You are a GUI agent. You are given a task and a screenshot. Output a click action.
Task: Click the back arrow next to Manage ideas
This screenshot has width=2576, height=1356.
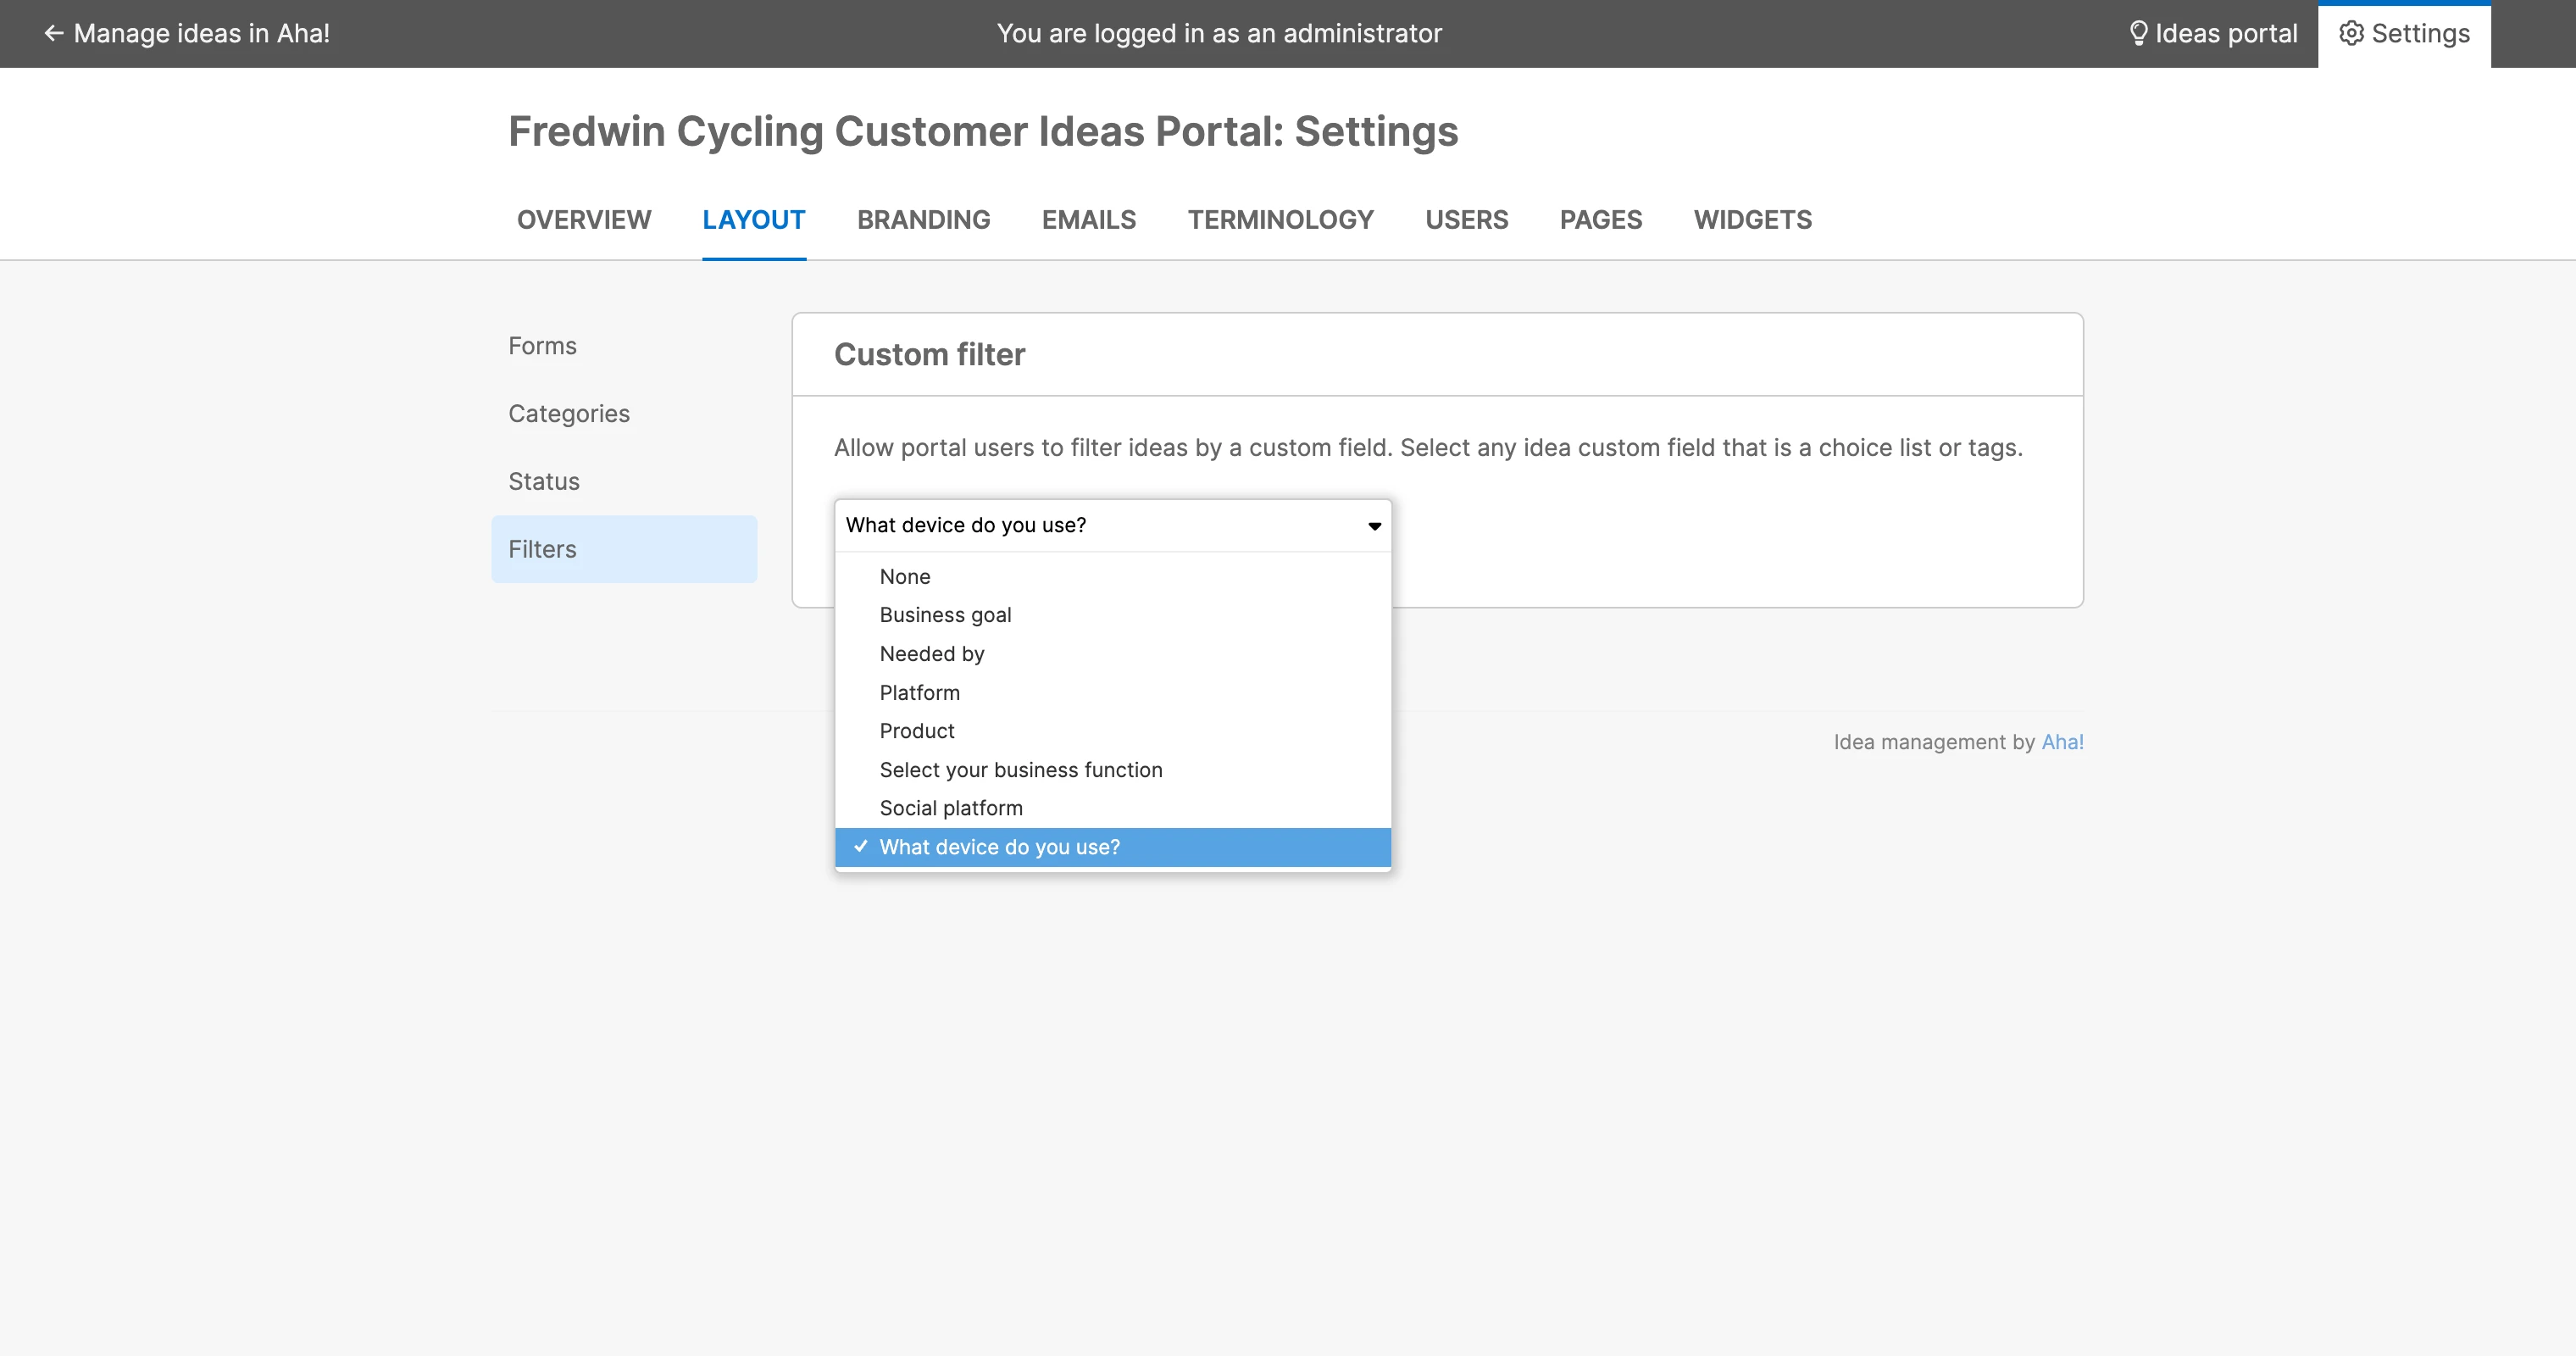click(54, 34)
